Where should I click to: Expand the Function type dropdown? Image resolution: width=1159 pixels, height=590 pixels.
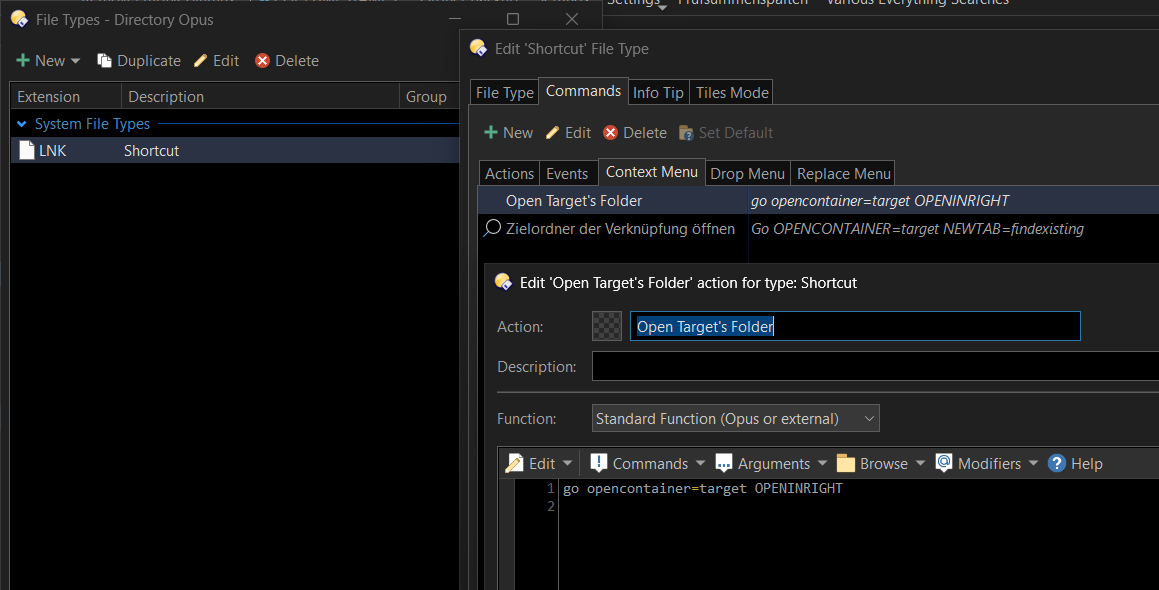(735, 419)
